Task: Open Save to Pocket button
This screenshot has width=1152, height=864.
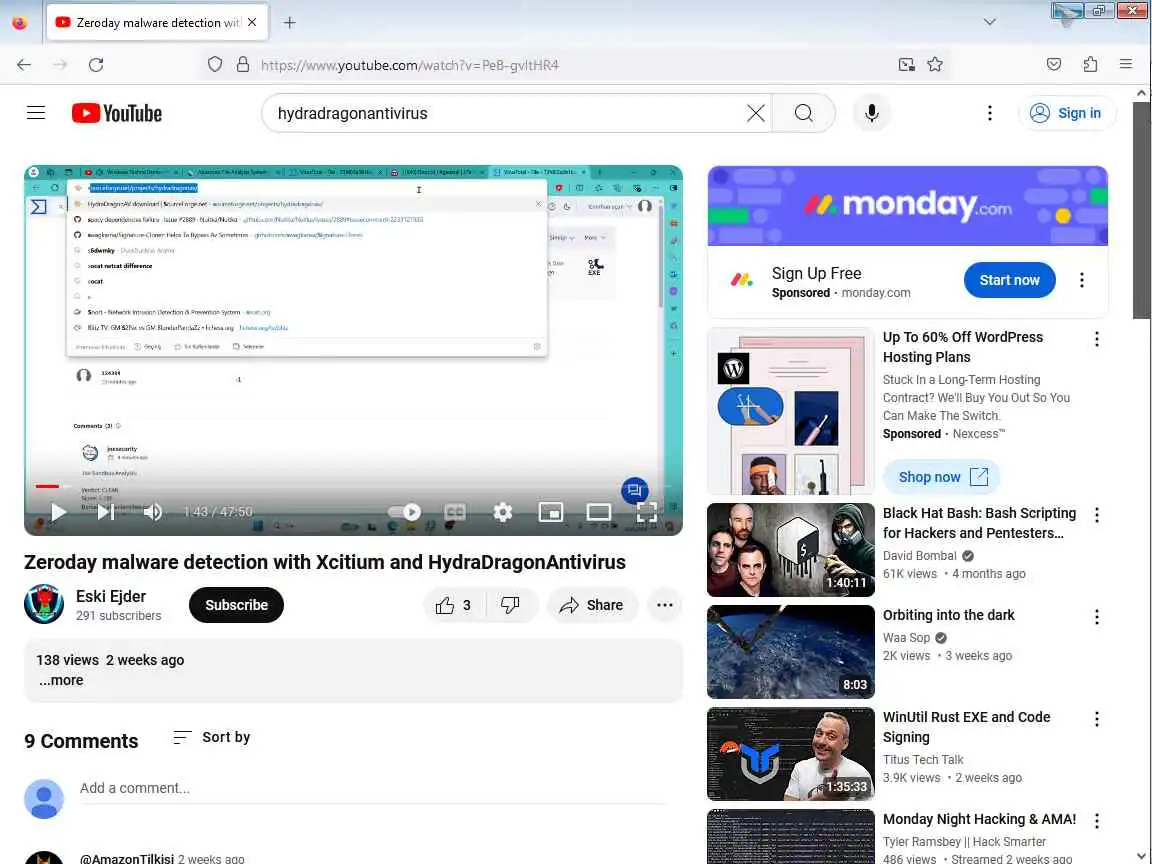Action: pos(1054,65)
